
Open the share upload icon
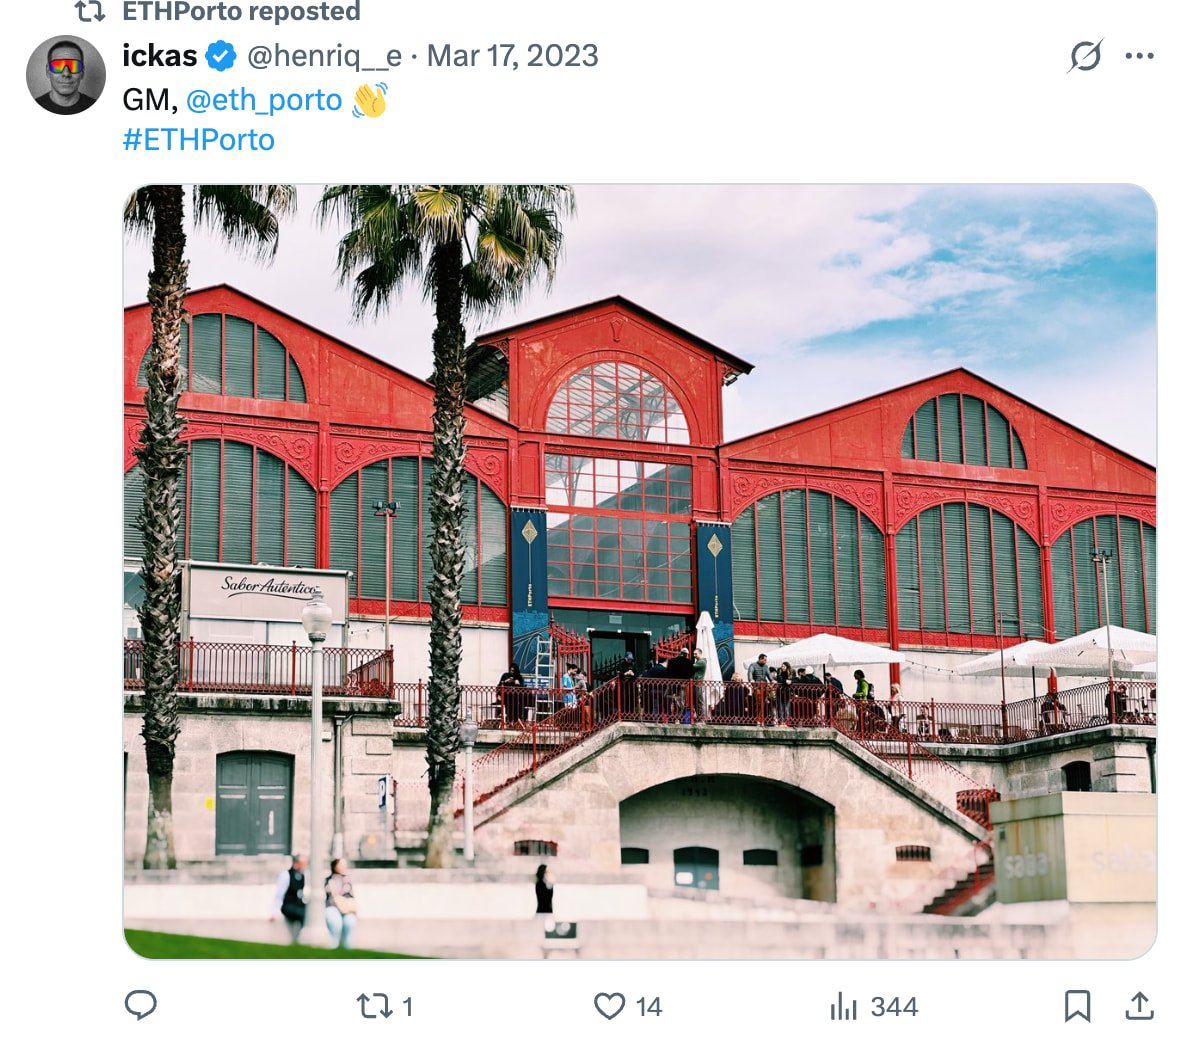[1139, 1006]
